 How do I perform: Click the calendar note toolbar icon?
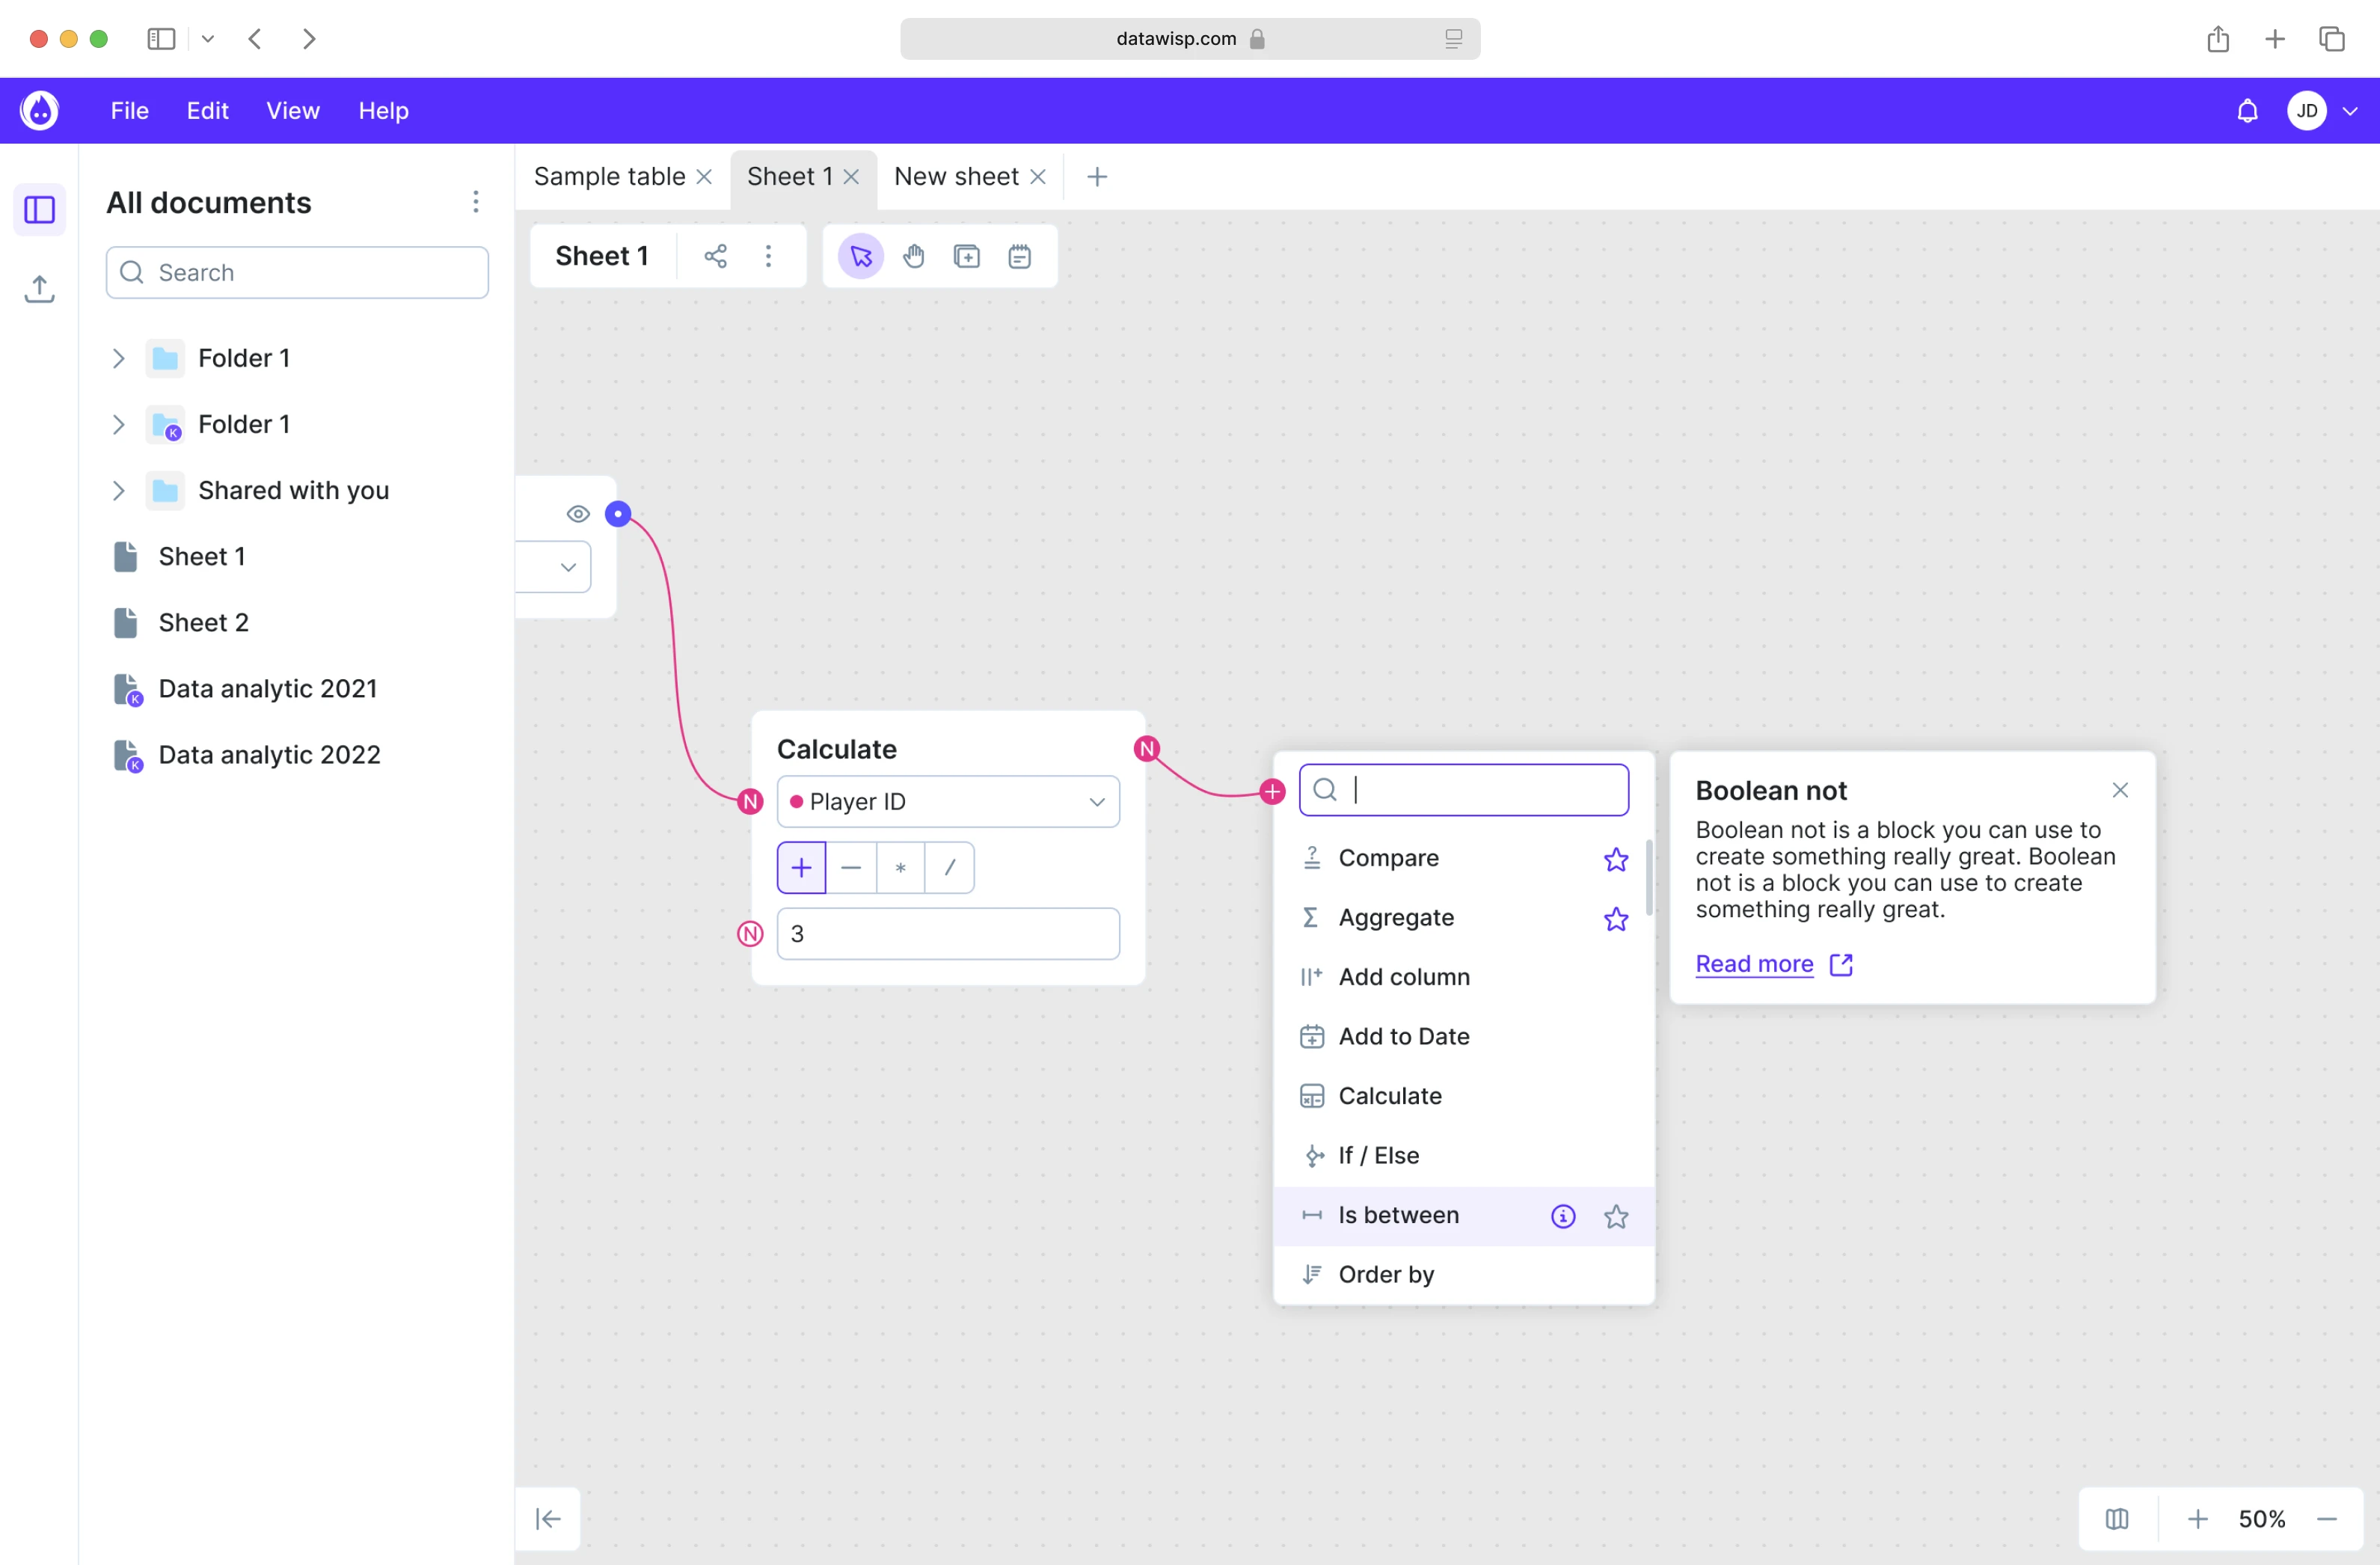click(1019, 257)
